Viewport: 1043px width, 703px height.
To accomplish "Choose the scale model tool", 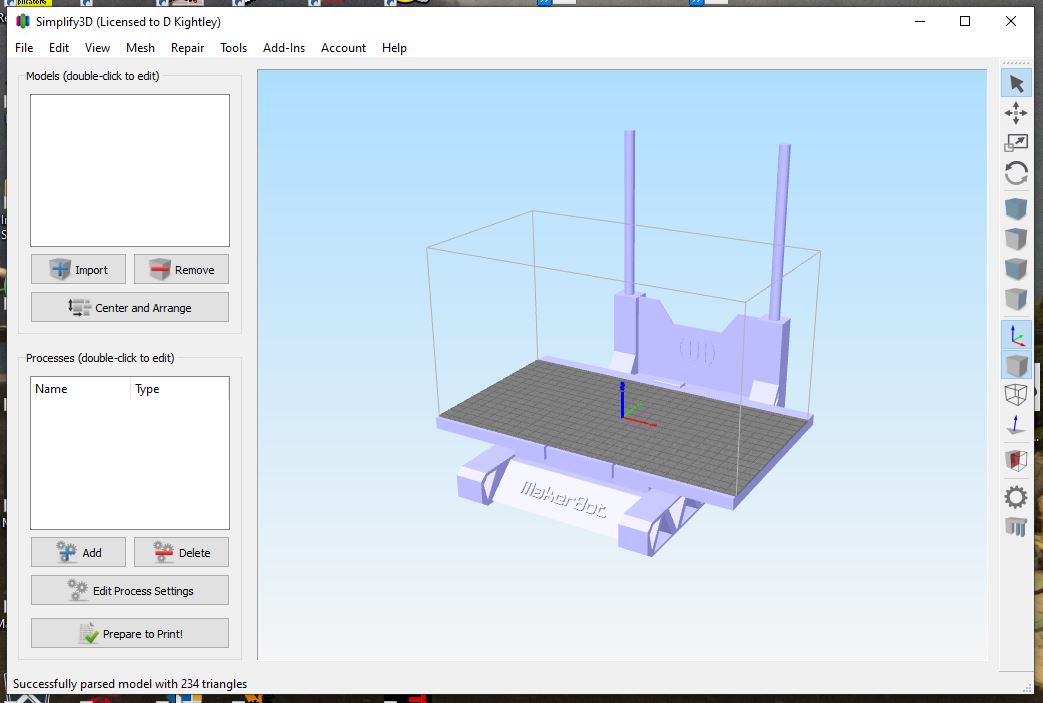I will [1016, 142].
